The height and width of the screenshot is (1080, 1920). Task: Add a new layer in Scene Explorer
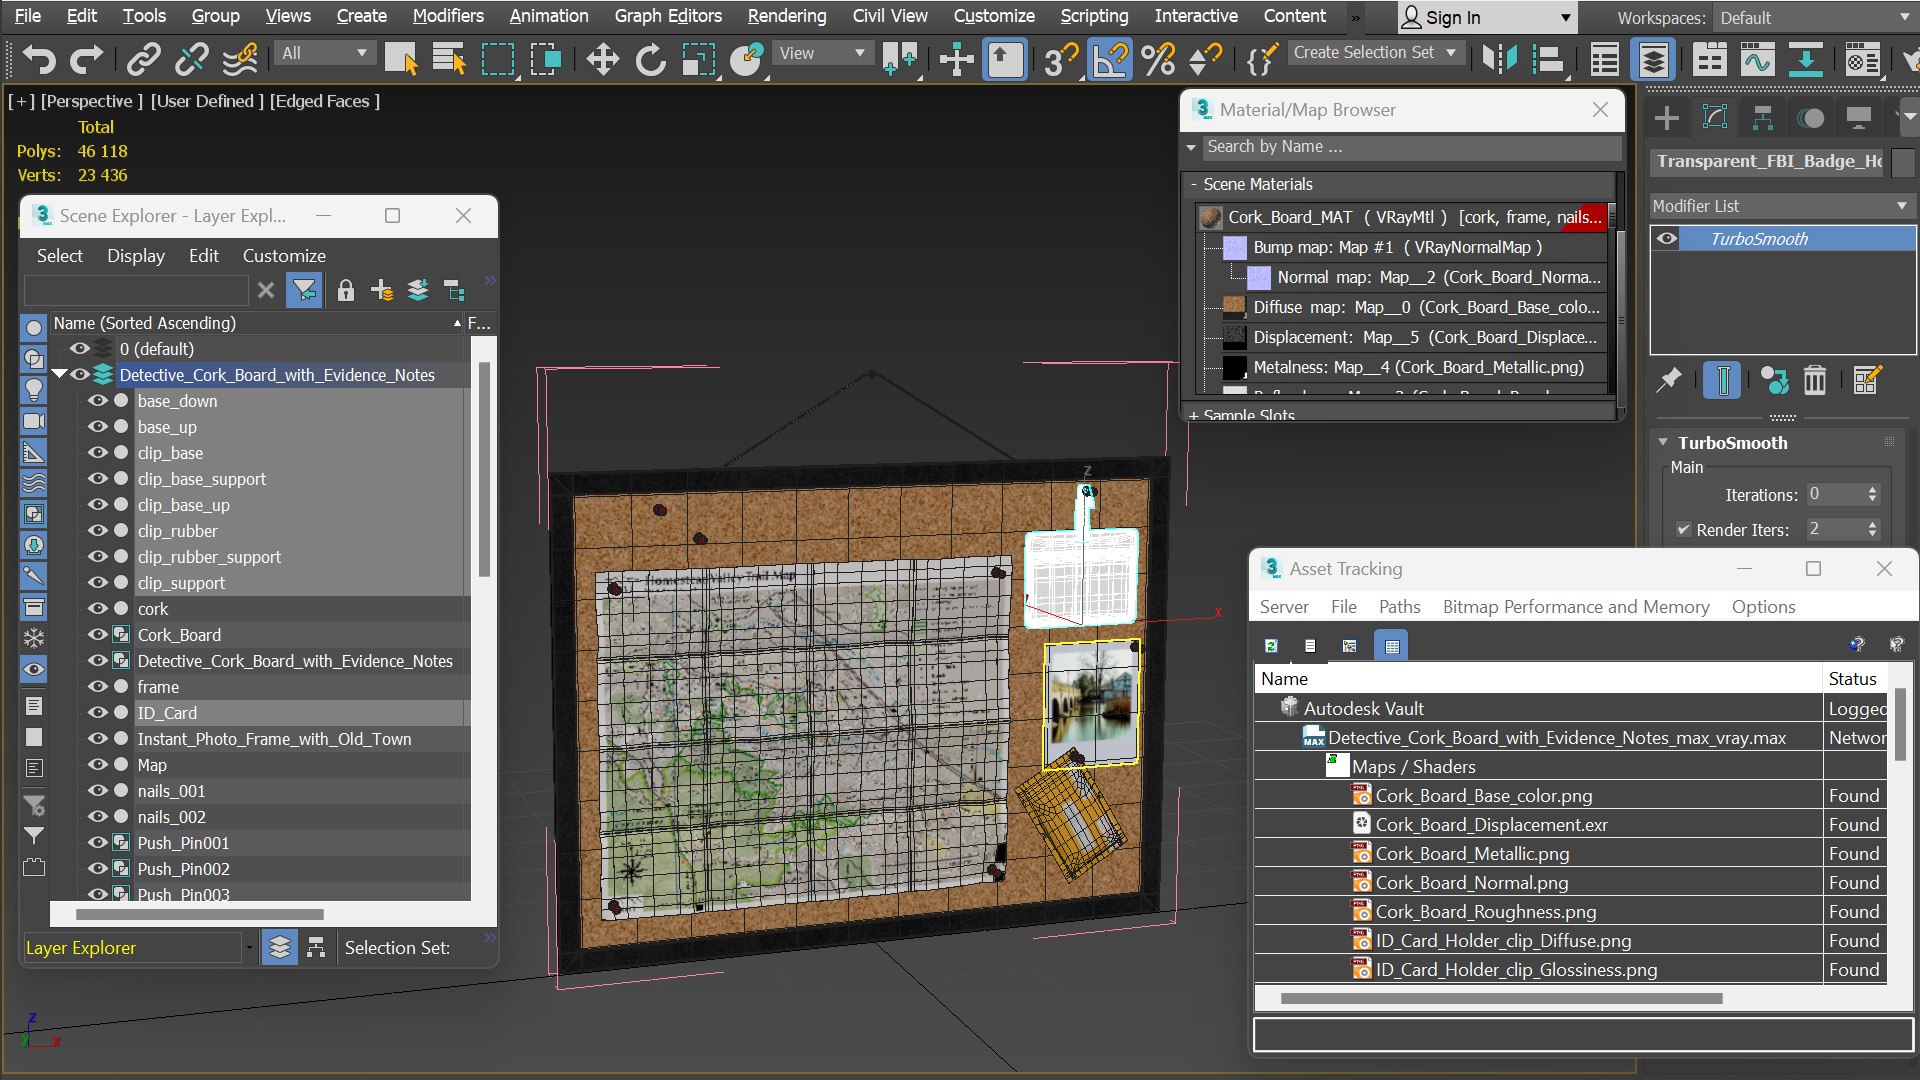[x=381, y=290]
